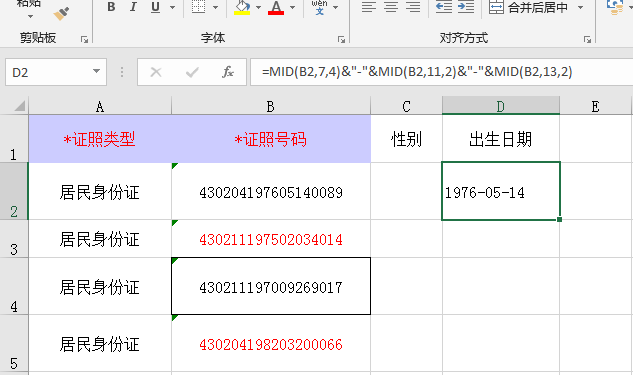Screen dimensions: 633x375
Task: Select cell with ID 430204197605140089
Action: tap(271, 192)
